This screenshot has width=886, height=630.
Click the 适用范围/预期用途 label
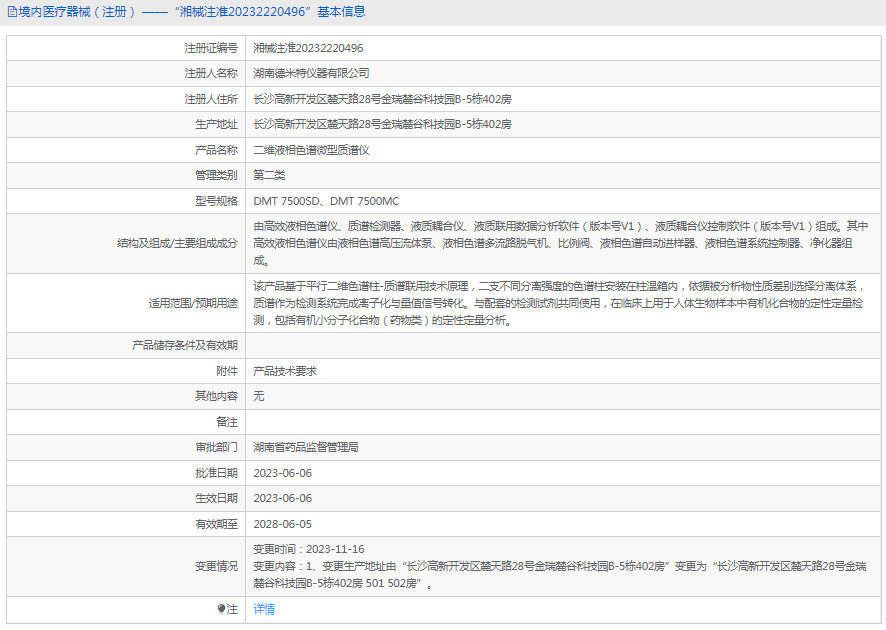pyautogui.click(x=193, y=303)
